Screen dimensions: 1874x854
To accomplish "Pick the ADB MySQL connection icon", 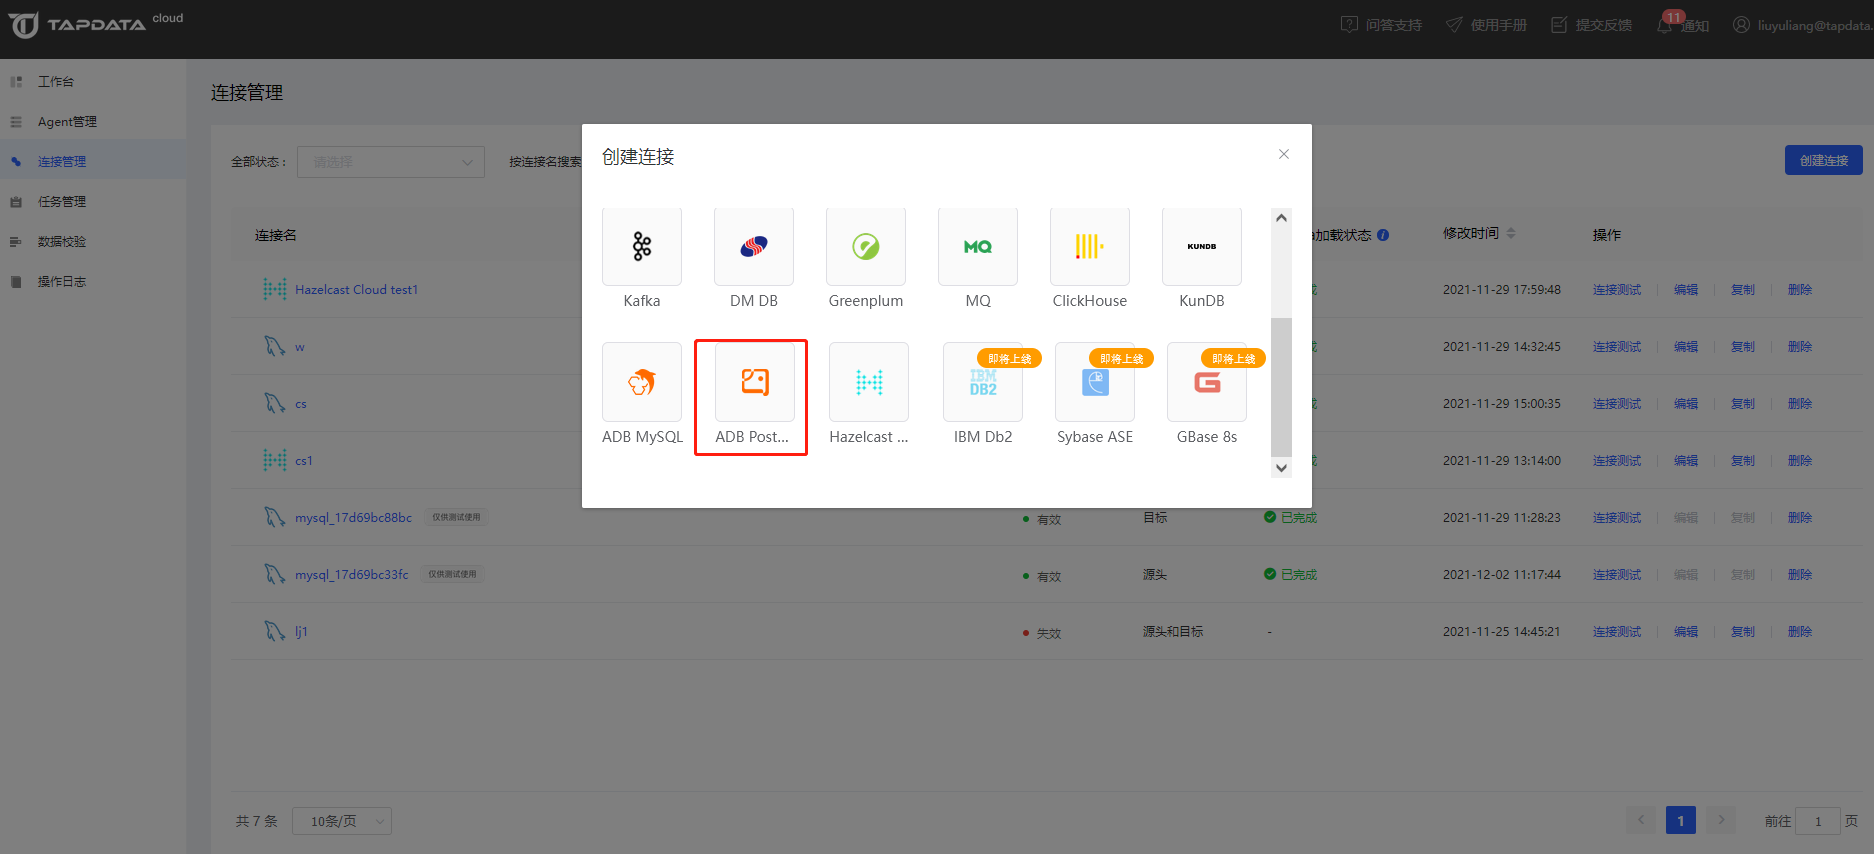I will coord(642,382).
